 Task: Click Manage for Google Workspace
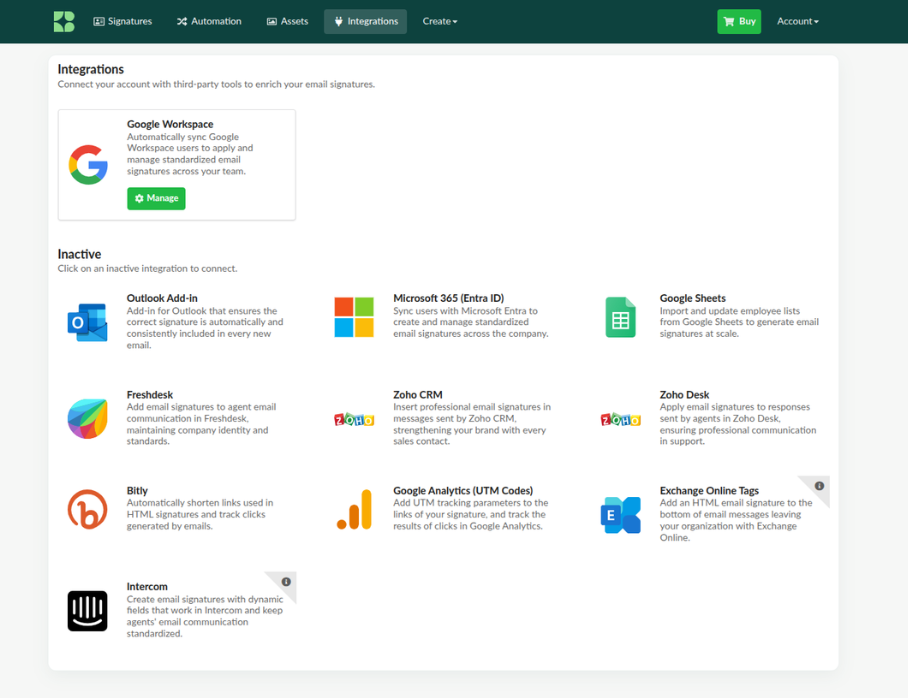coord(156,198)
